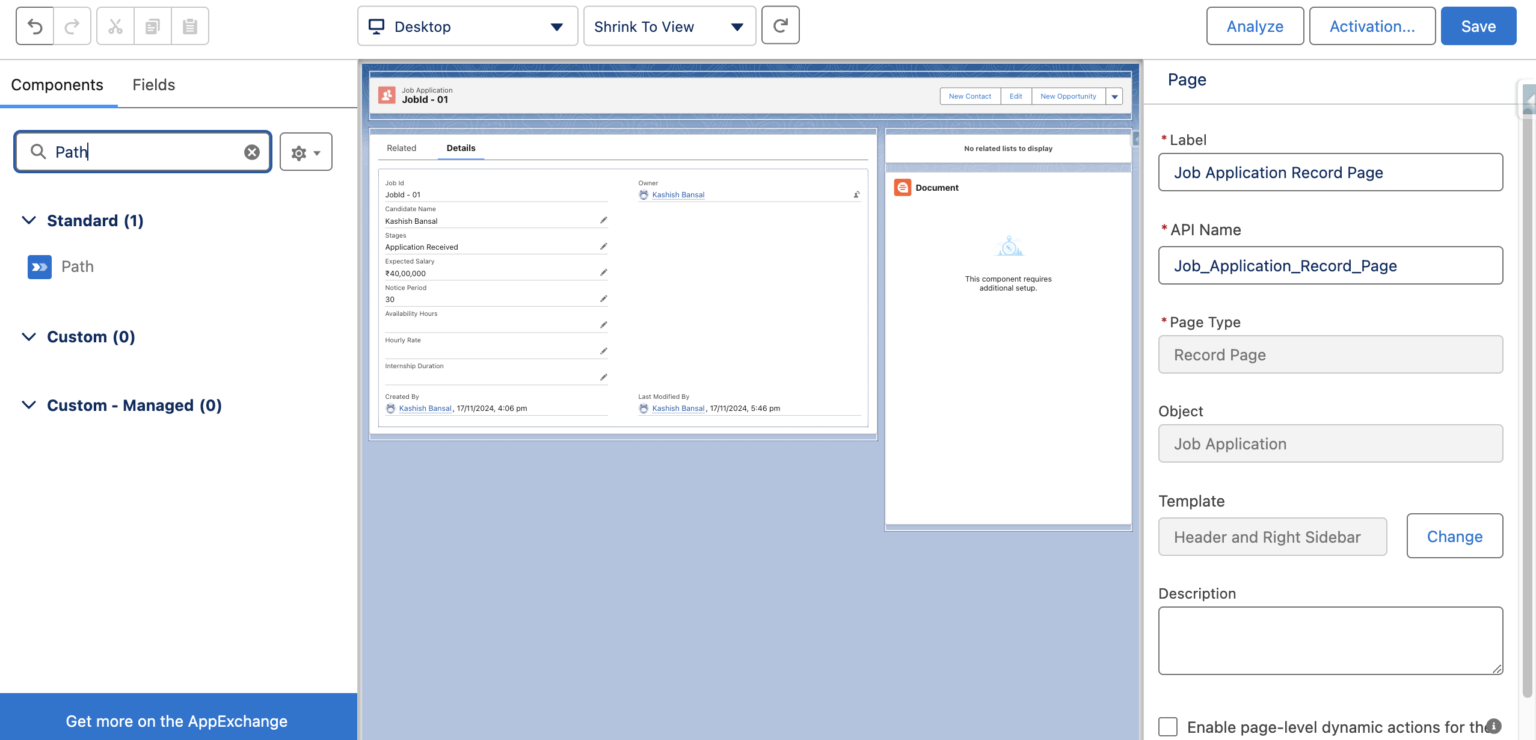Viewport: 1536px width, 740px height.
Task: Click the Save button
Action: 1478,26
